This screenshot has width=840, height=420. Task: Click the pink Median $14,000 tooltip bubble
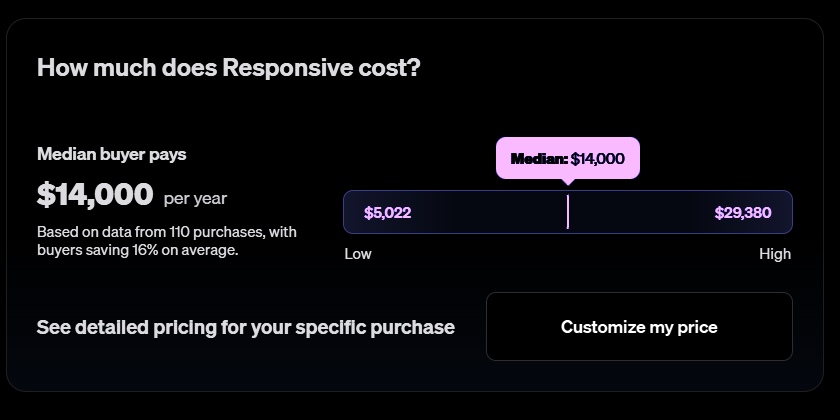pos(567,158)
